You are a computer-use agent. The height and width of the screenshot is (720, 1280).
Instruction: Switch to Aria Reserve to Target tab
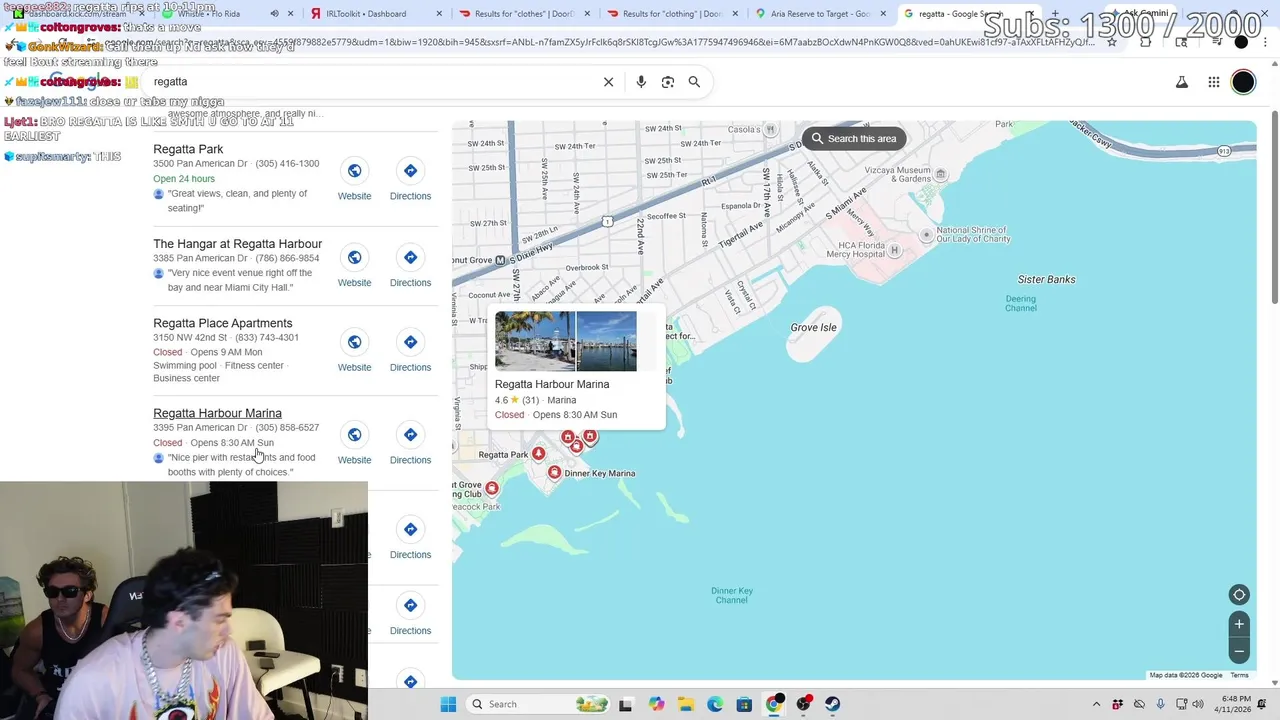tap(820, 14)
